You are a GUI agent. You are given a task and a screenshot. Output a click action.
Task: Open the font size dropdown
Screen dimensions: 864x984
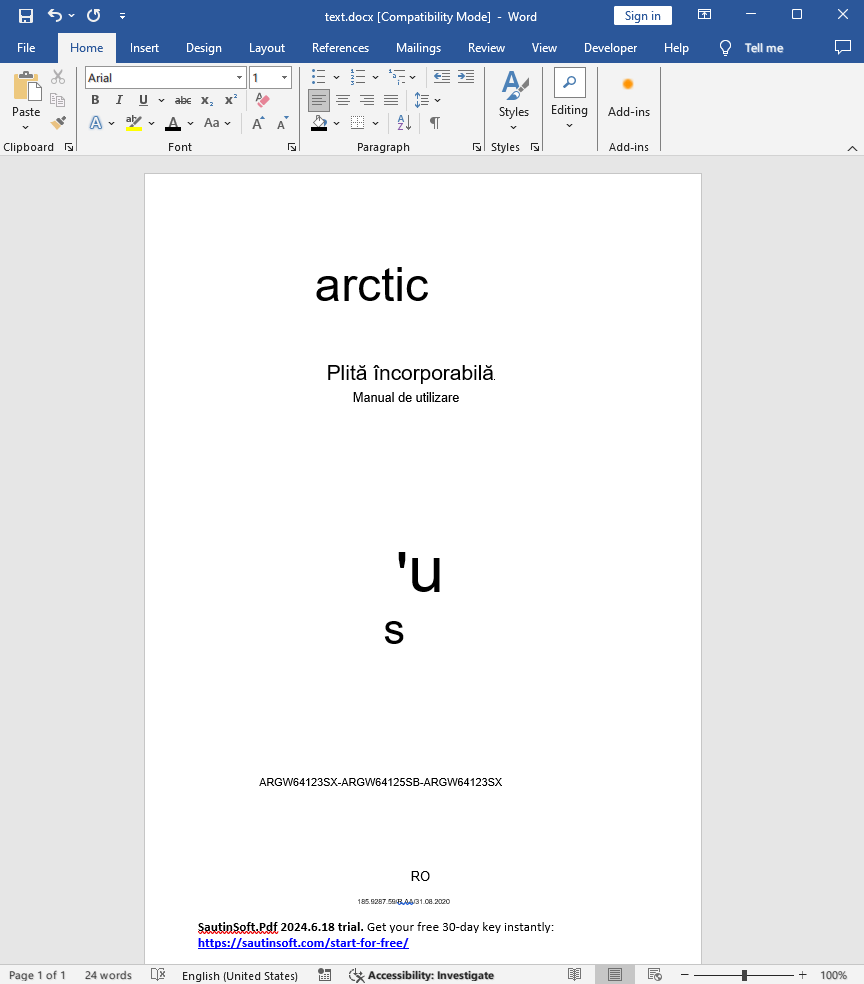pyautogui.click(x=284, y=77)
